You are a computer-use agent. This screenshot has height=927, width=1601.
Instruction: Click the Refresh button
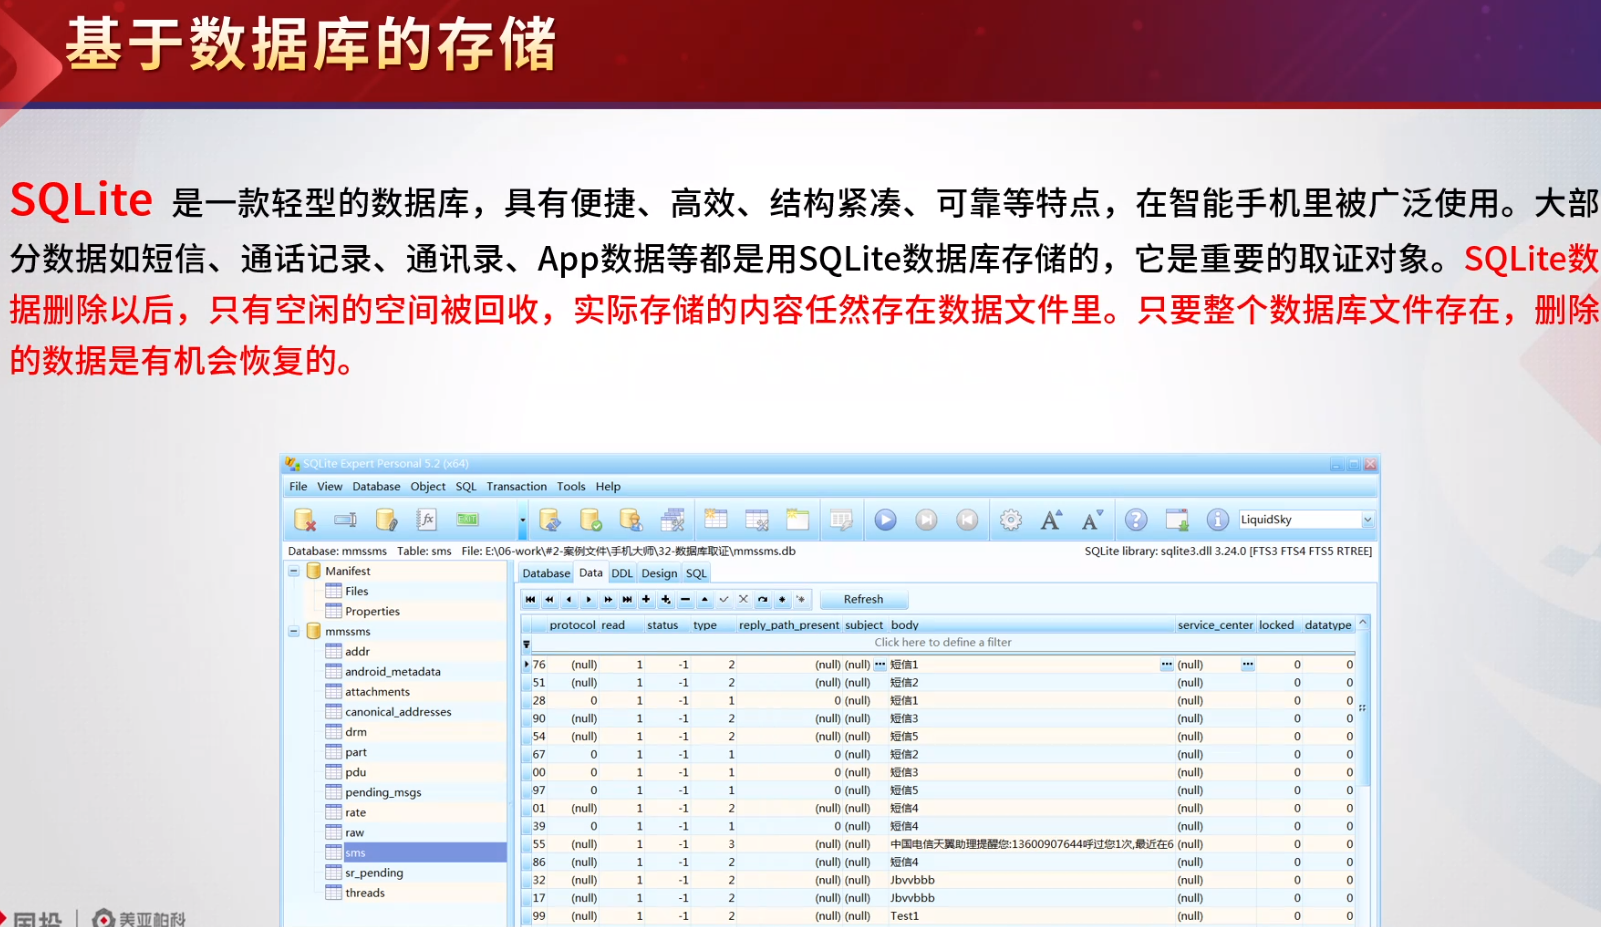click(863, 600)
